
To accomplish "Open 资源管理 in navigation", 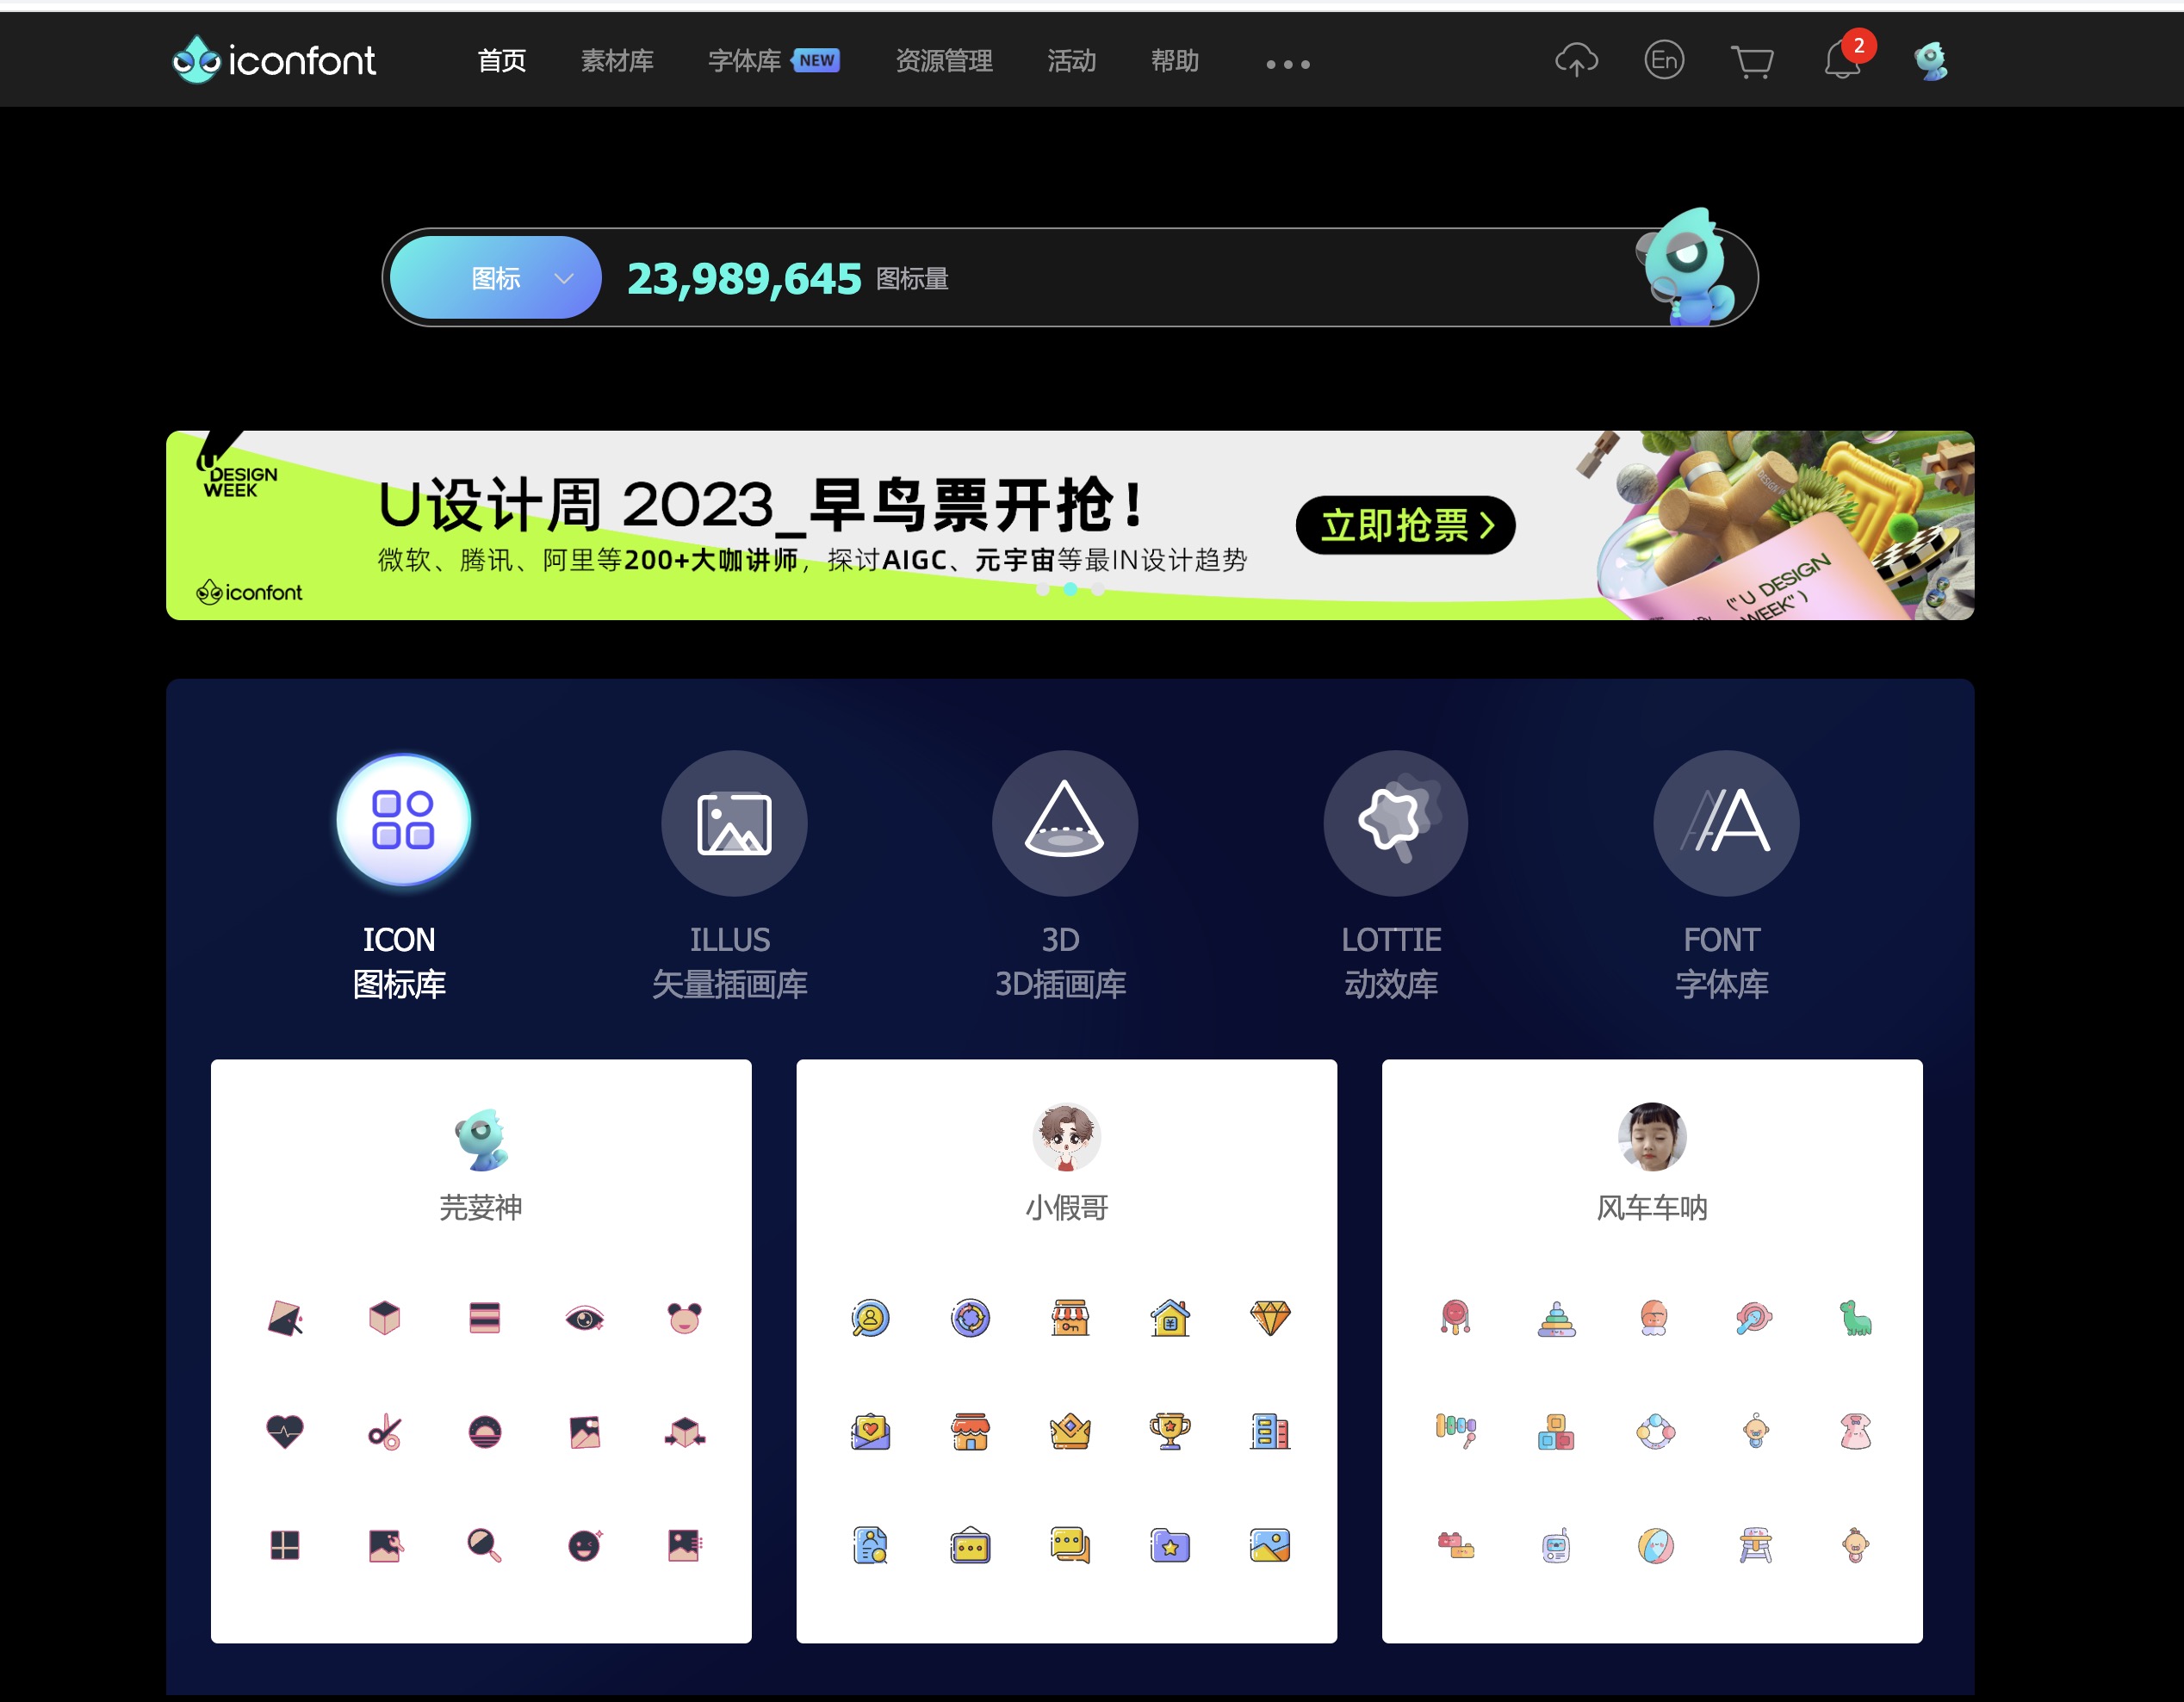I will pos(943,61).
